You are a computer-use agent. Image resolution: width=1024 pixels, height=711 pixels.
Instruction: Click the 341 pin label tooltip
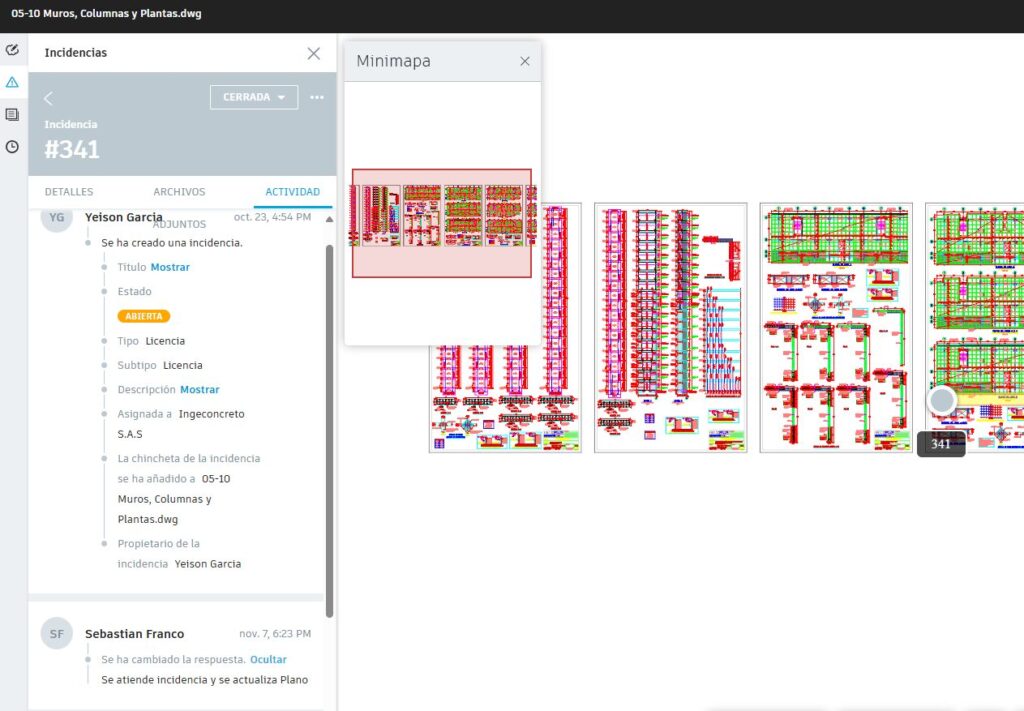941,445
